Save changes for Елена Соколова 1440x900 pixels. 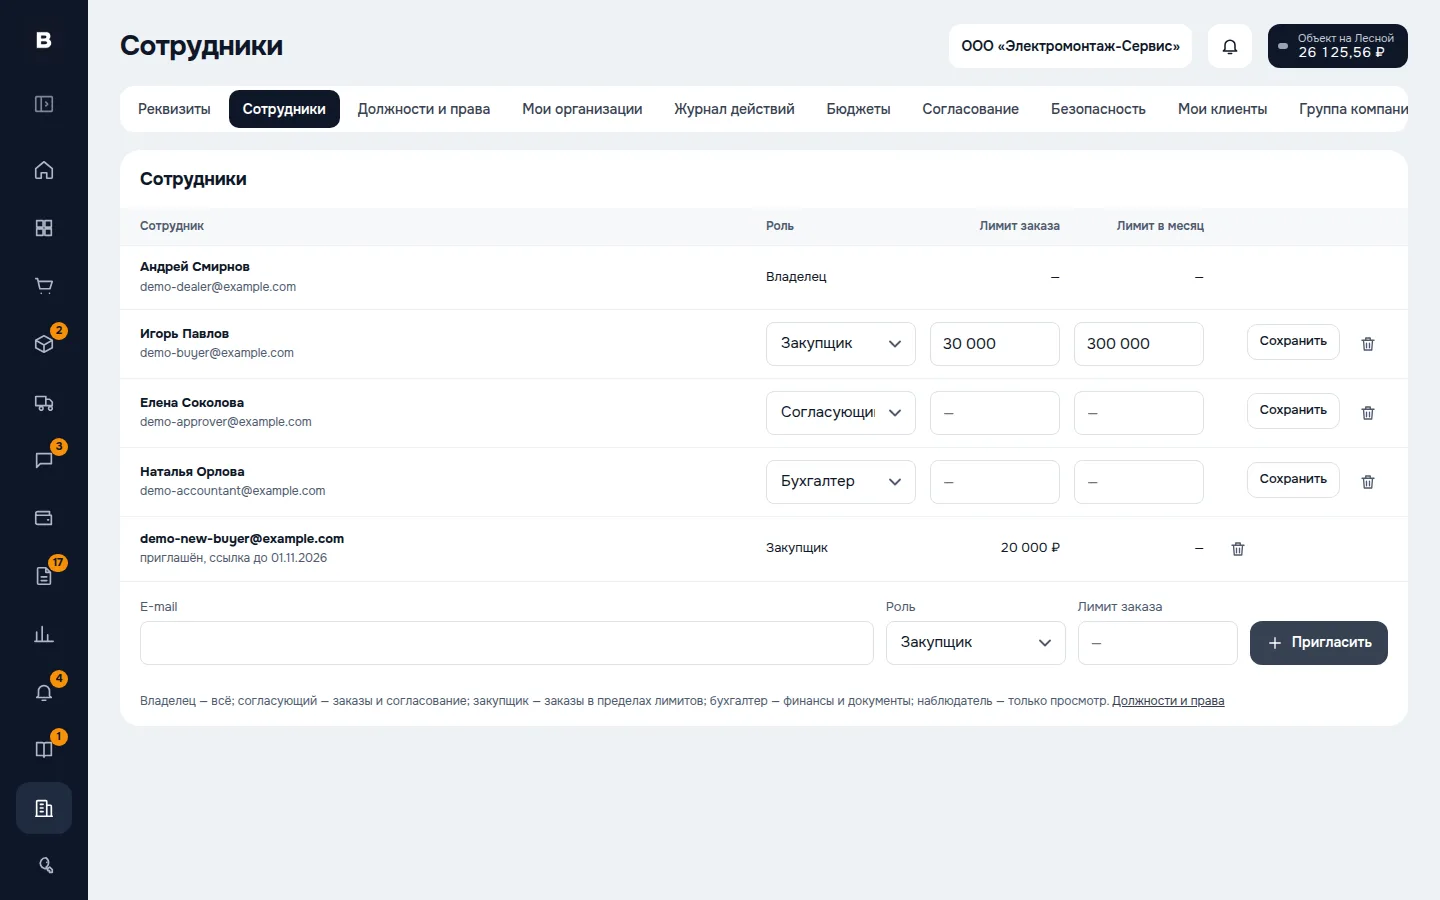click(1293, 411)
